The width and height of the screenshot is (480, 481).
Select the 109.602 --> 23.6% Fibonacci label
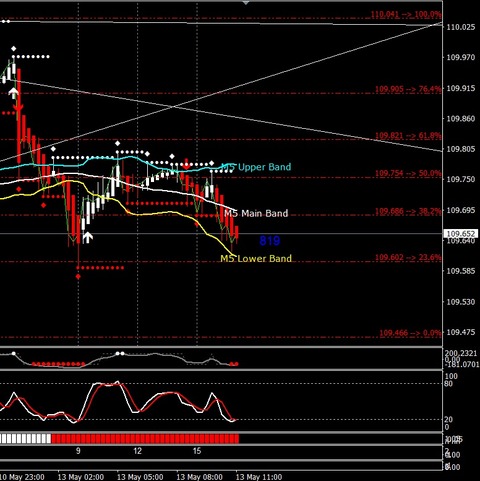[x=408, y=257]
